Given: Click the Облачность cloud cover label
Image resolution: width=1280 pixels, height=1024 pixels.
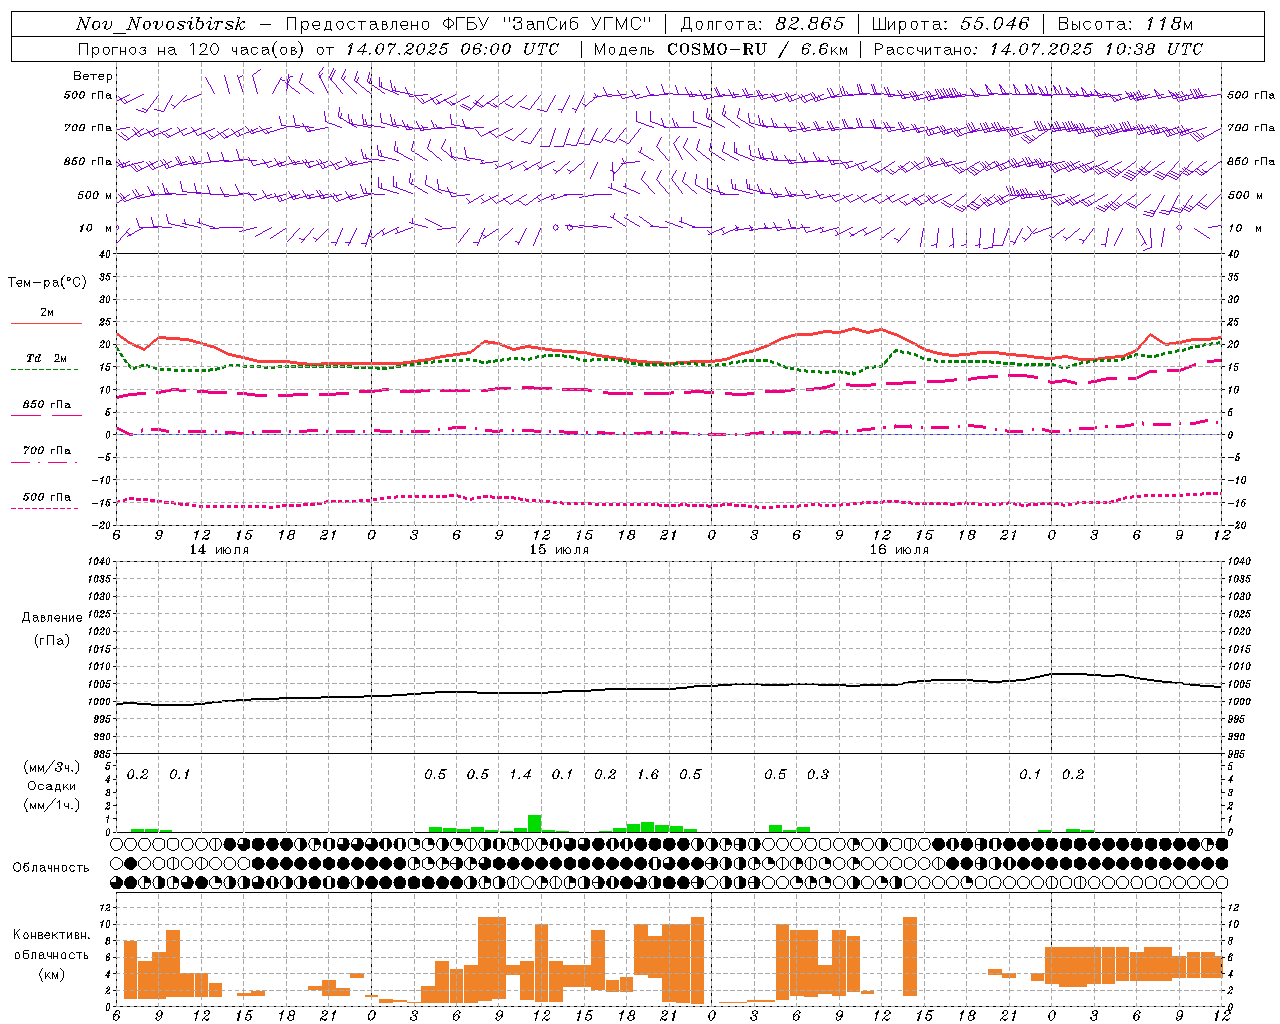Looking at the screenshot, I should tap(51, 868).
